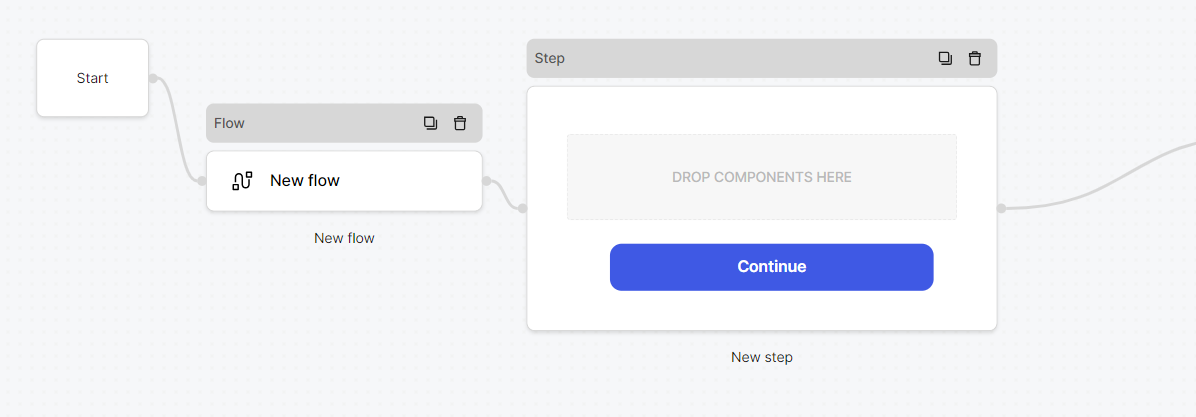Select the New flow node card
This screenshot has height=417, width=1196.
(344, 181)
